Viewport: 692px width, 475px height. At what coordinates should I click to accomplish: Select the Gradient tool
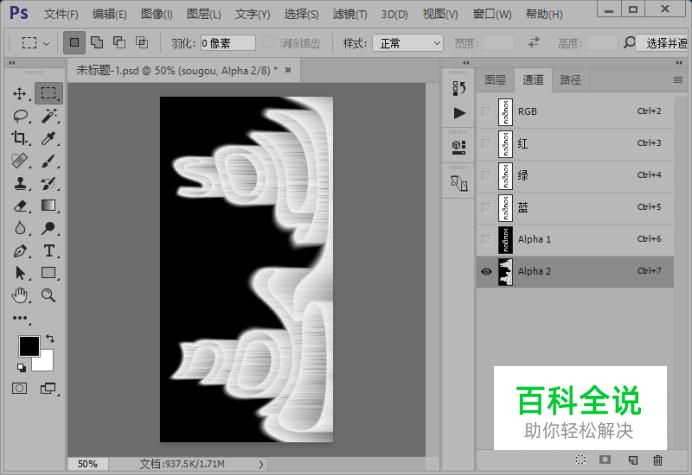tap(49, 206)
